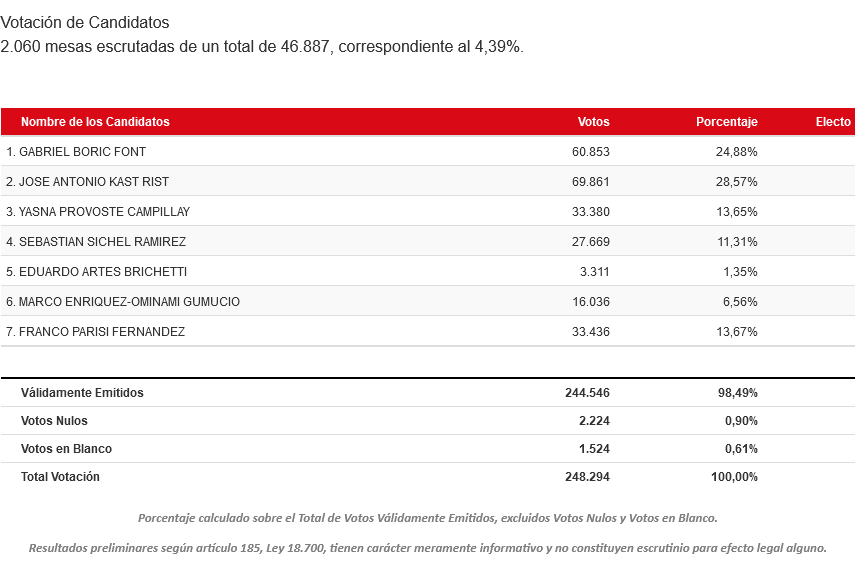Click the 'Votación de Candidatos' heading
This screenshot has width=855, height=570.
tap(85, 22)
